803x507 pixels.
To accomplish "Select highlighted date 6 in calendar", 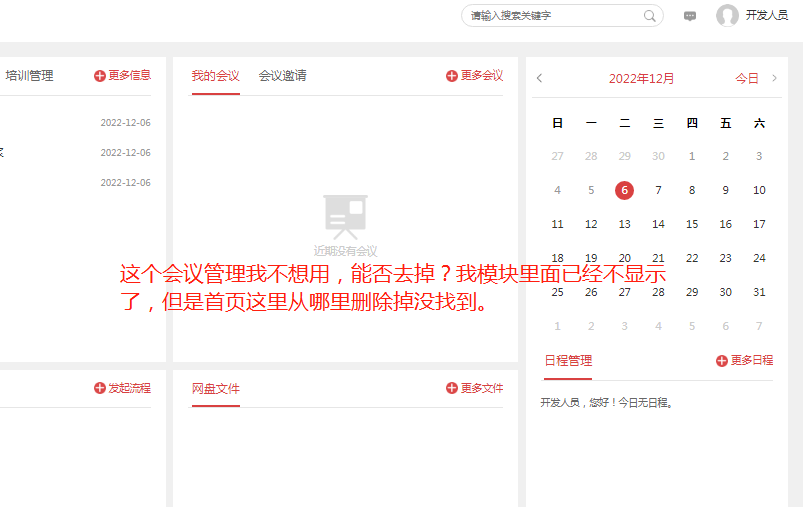I will [x=624, y=191].
